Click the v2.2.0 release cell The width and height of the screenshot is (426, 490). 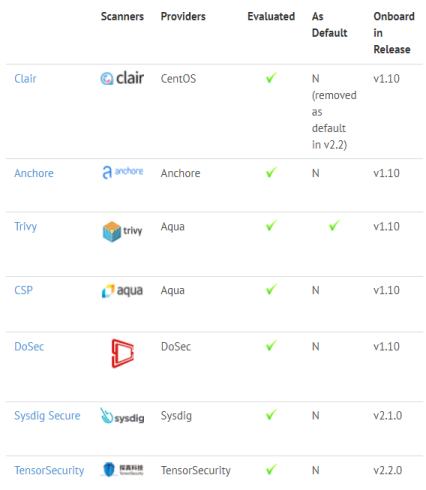tap(388, 470)
